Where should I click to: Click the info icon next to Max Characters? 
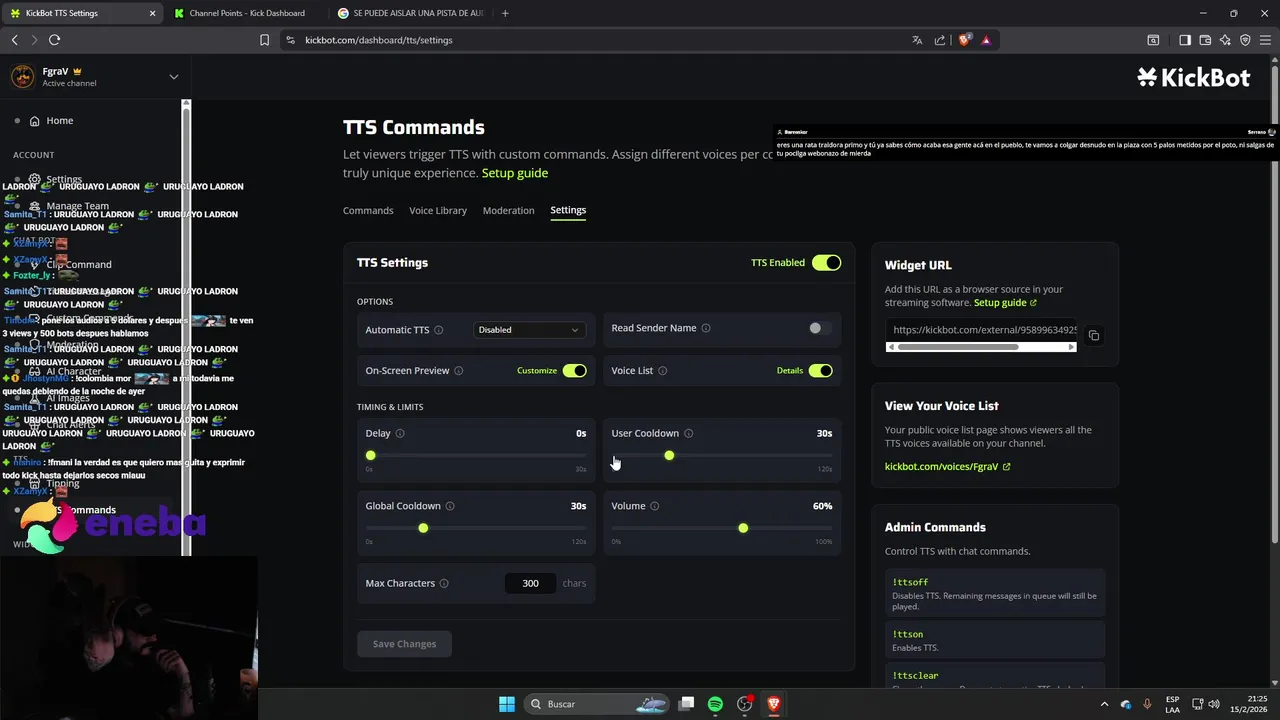(x=444, y=583)
